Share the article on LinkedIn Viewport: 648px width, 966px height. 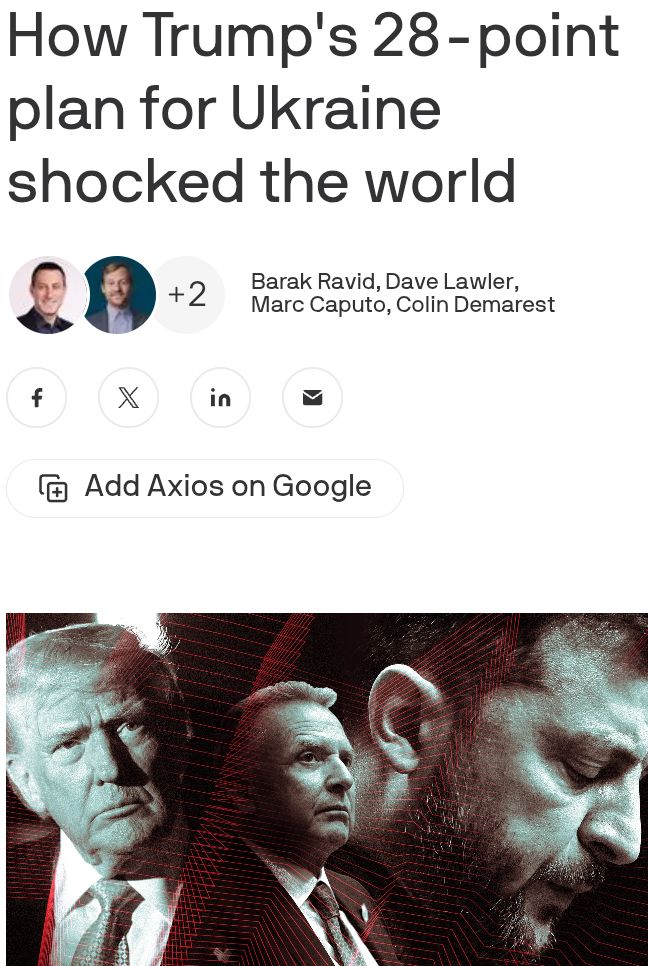pyautogui.click(x=221, y=397)
